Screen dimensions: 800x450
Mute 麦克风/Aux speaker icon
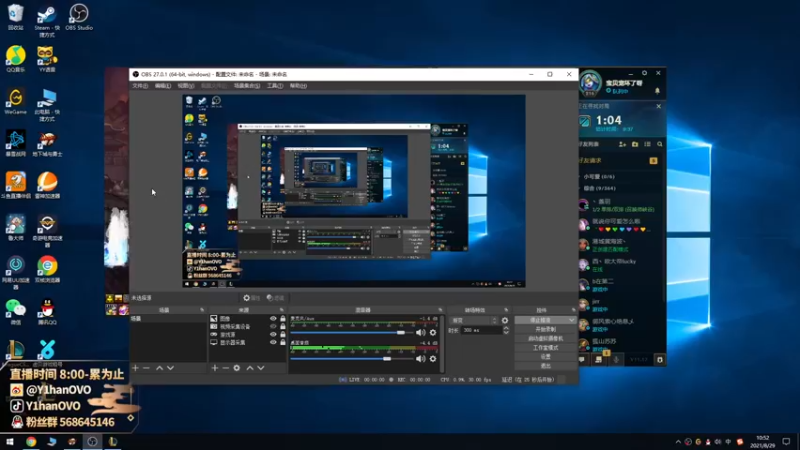[x=420, y=333]
